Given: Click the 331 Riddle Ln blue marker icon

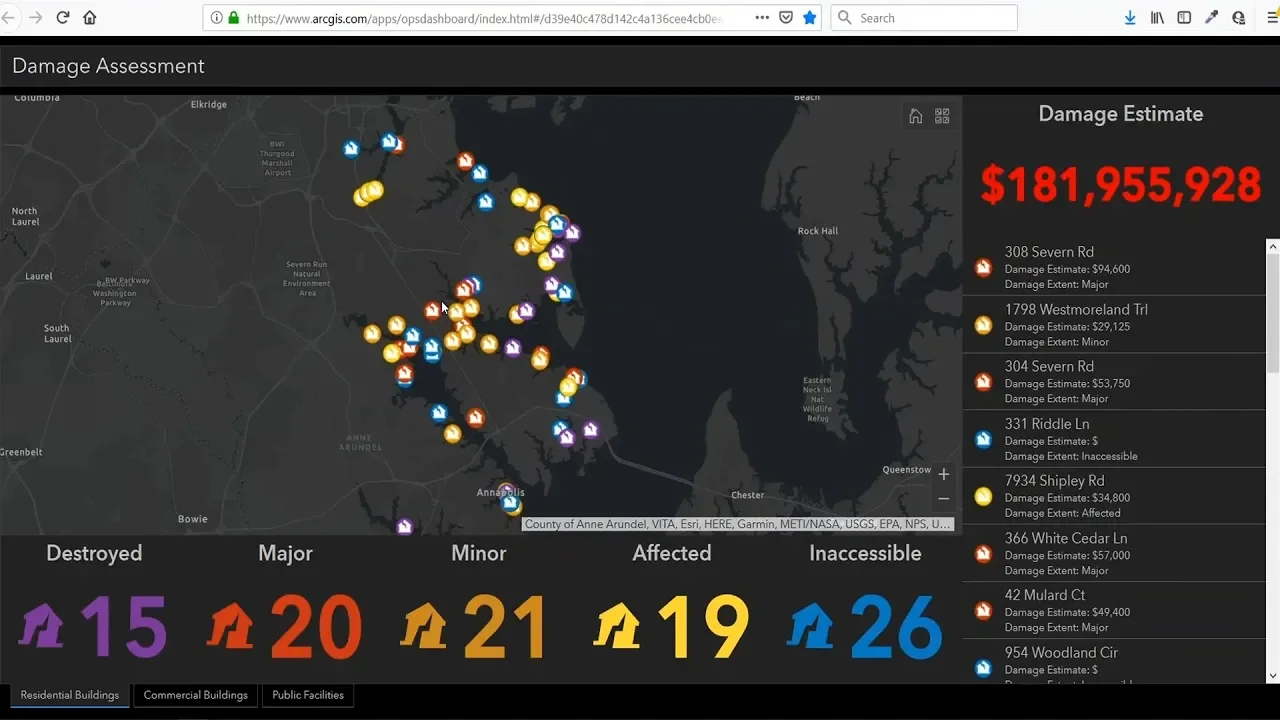Looking at the screenshot, I should (x=983, y=439).
